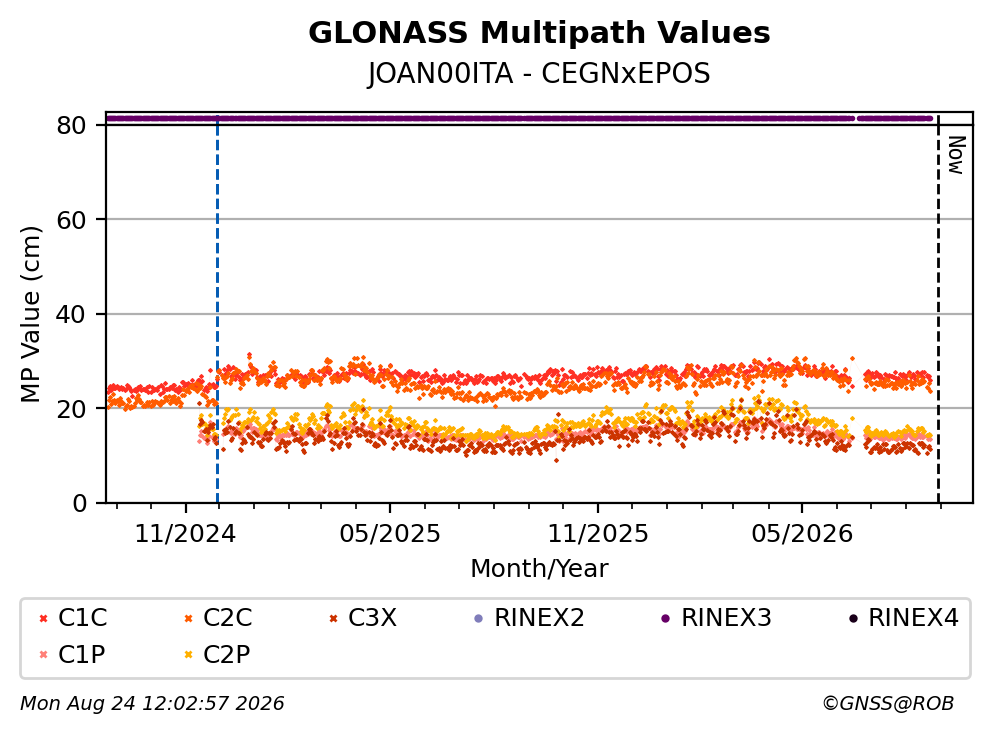Screen dimensions: 993x734
Task: Click the 20 y-axis tick label
Action: (71, 408)
